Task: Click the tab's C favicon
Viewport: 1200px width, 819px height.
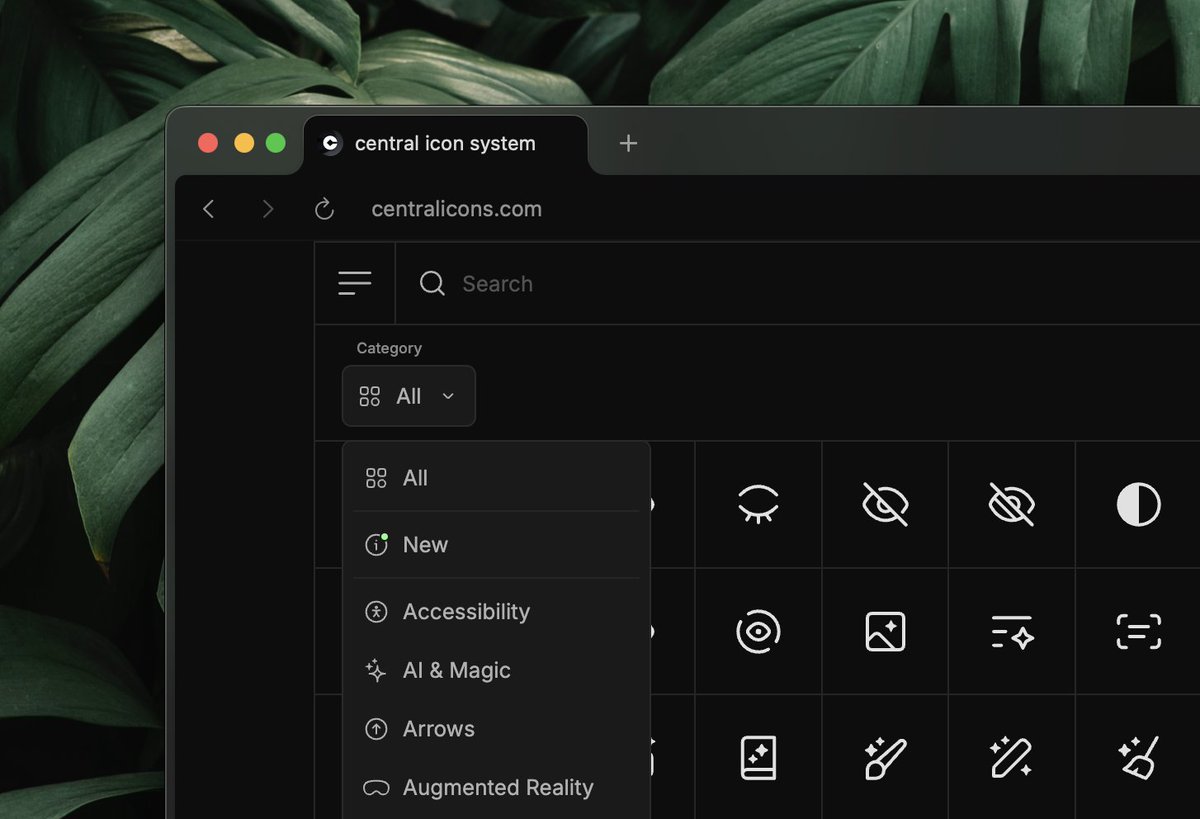Action: click(x=331, y=143)
